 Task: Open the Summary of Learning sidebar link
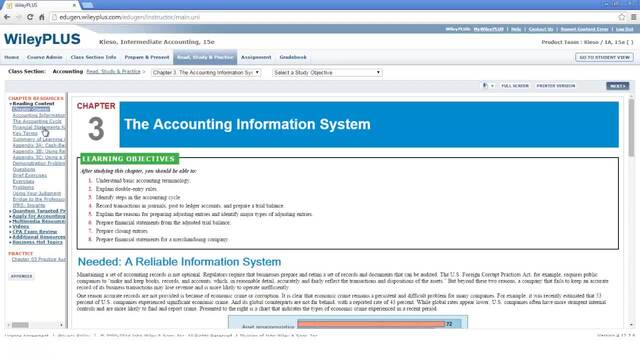39,139
